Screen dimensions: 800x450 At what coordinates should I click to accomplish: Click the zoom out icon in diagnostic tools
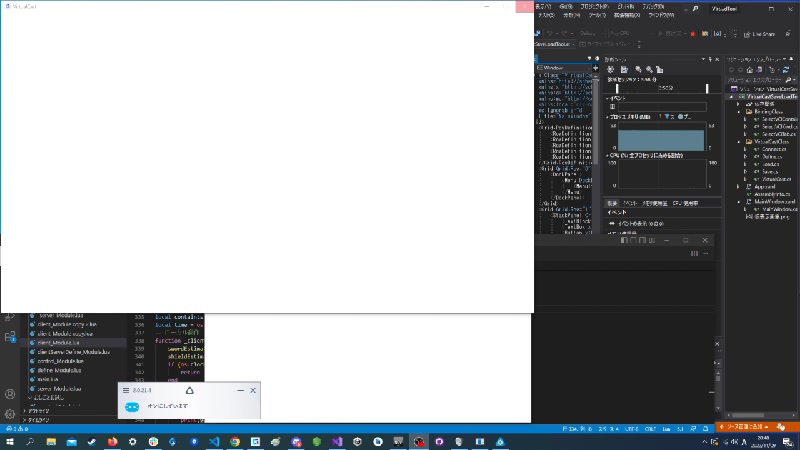coord(649,69)
